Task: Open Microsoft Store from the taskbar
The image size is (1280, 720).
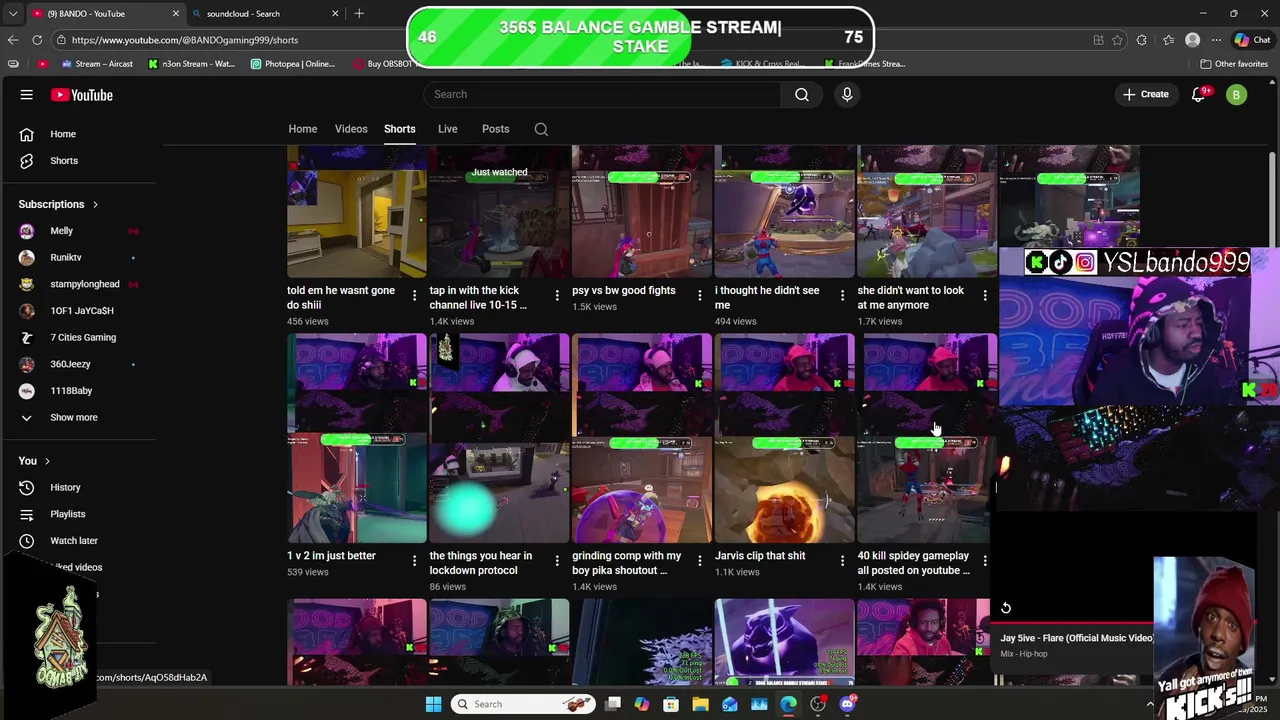Action: [x=671, y=704]
